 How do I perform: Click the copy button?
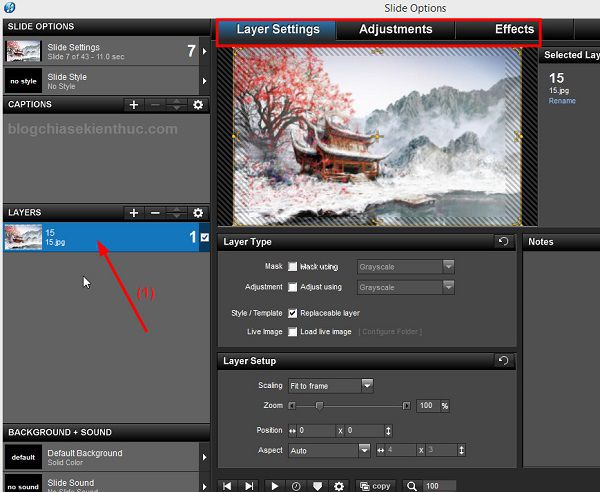tap(375, 486)
